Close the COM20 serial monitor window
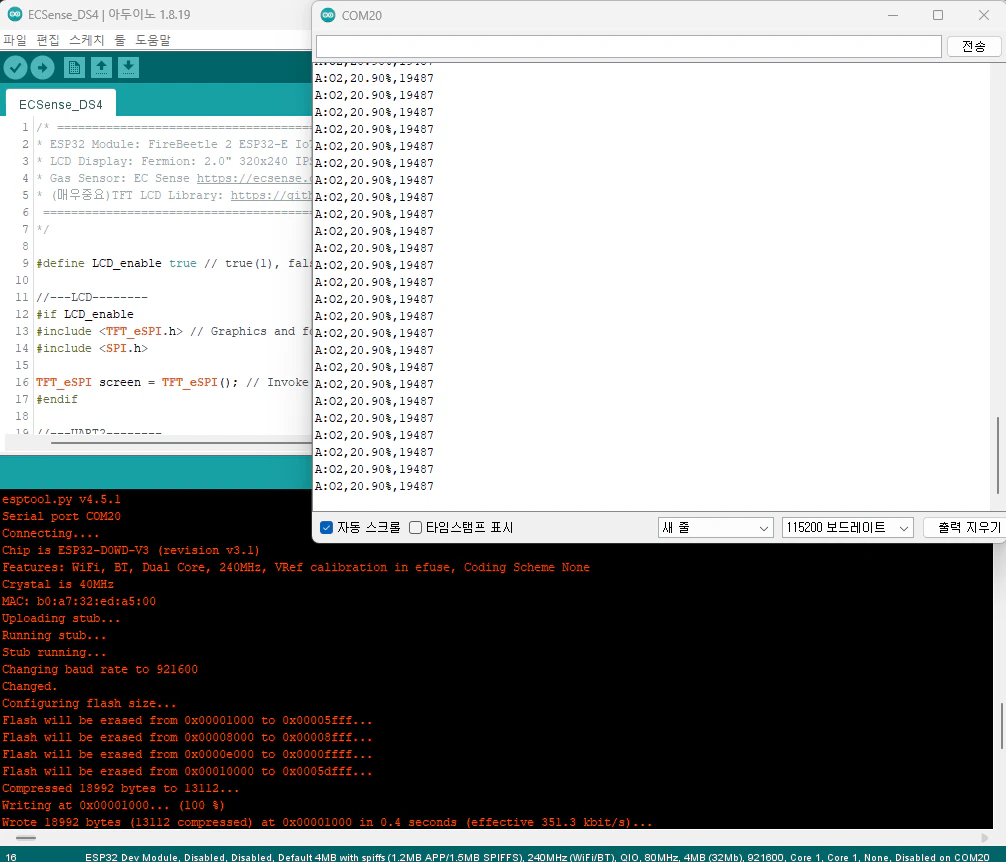1006x862 pixels. [x=984, y=15]
